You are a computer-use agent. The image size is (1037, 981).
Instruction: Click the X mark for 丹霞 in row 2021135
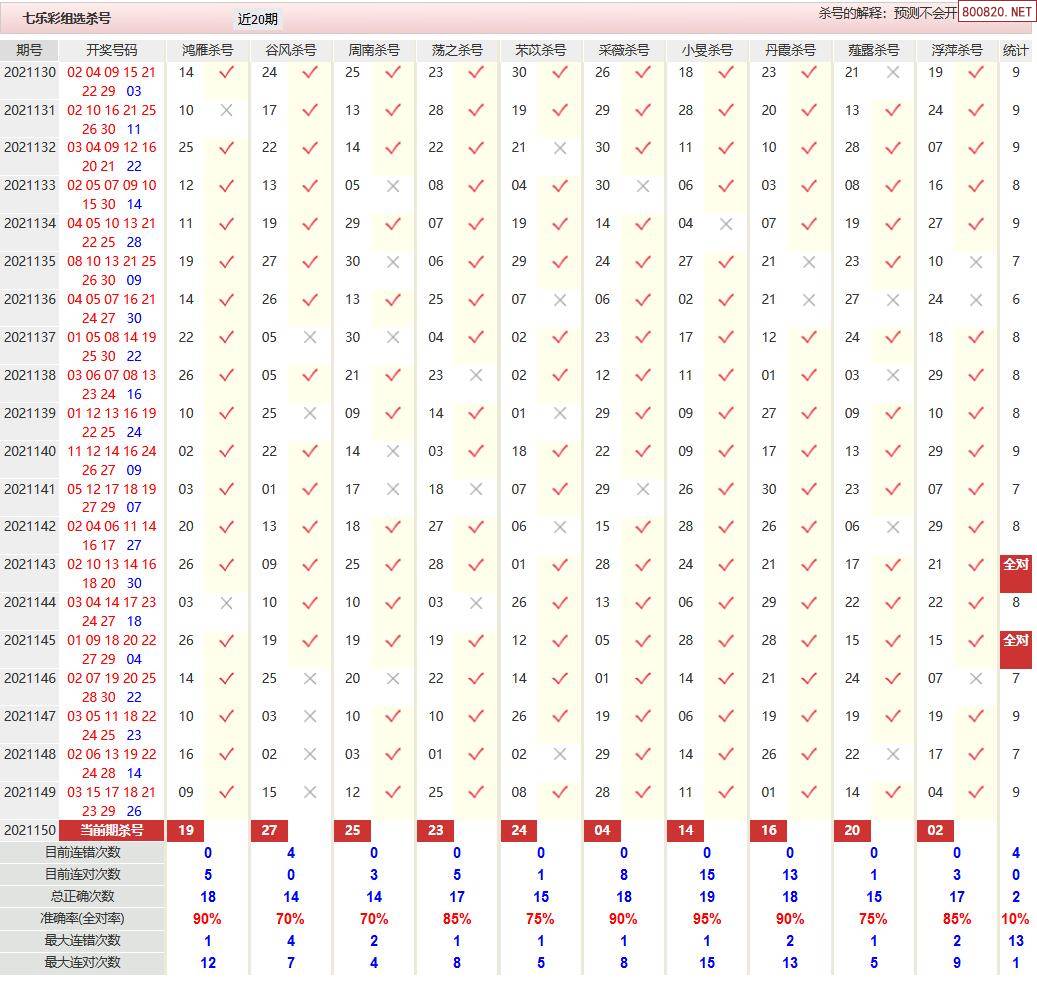coord(809,263)
